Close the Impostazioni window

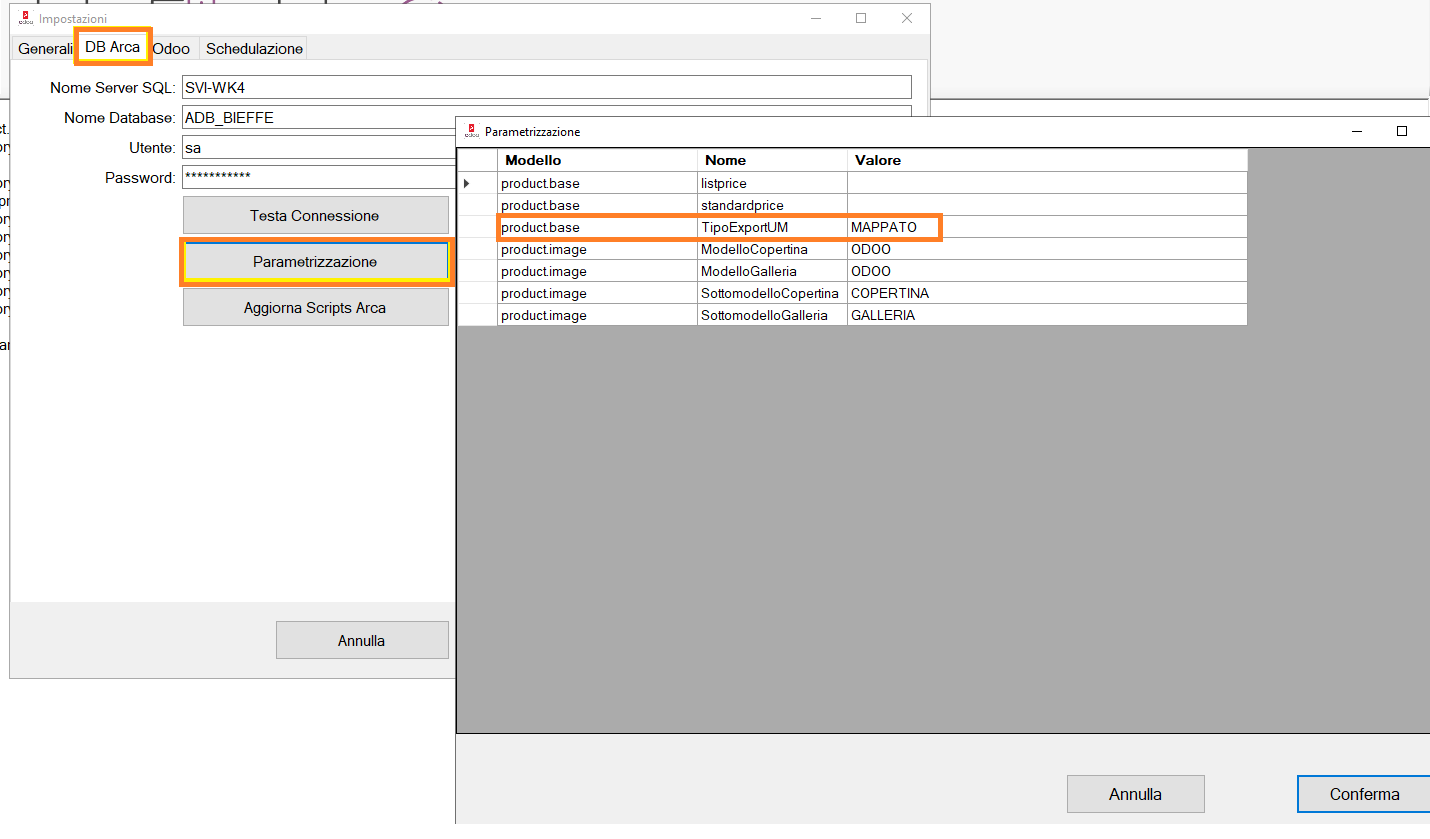click(x=906, y=18)
